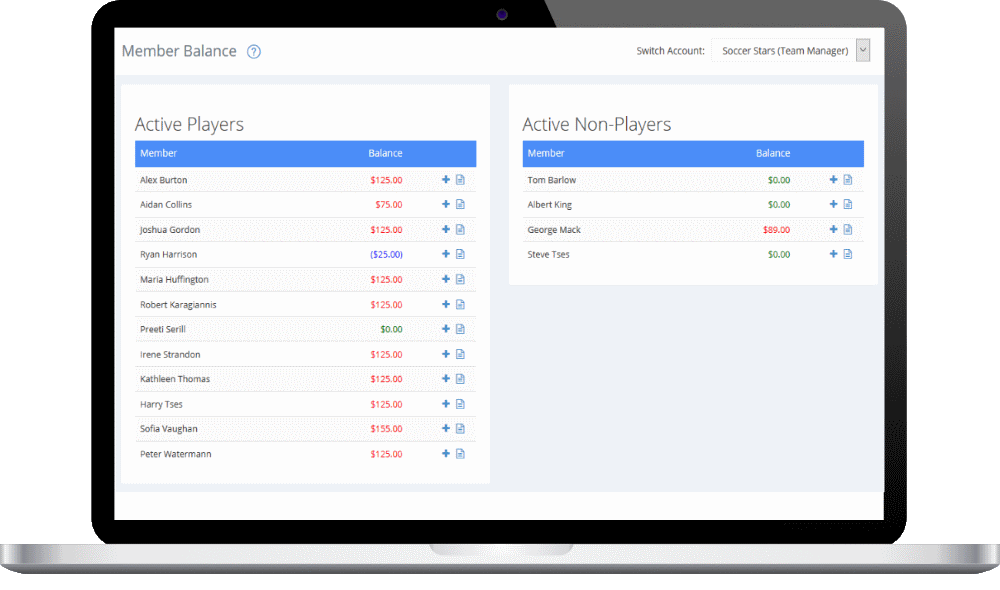Add transaction for Joshua Gordon
This screenshot has width=1000, height=590.
tap(446, 229)
